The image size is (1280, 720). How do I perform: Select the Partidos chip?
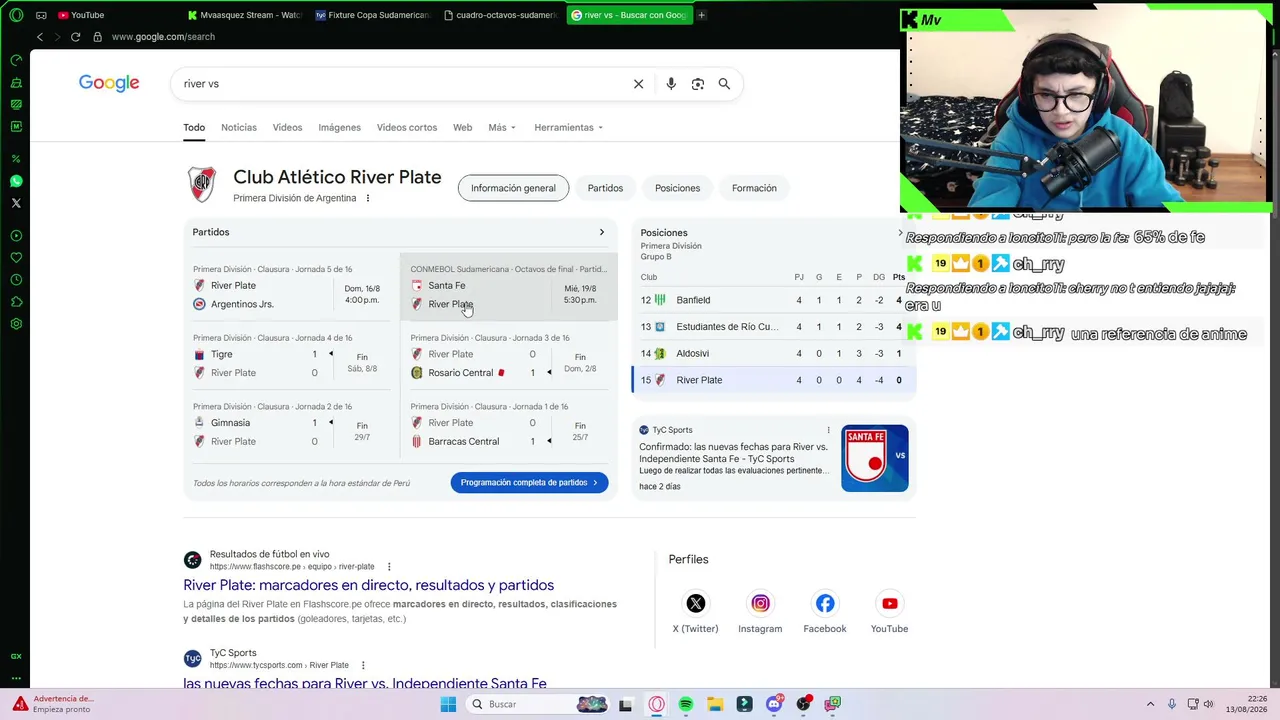(605, 188)
